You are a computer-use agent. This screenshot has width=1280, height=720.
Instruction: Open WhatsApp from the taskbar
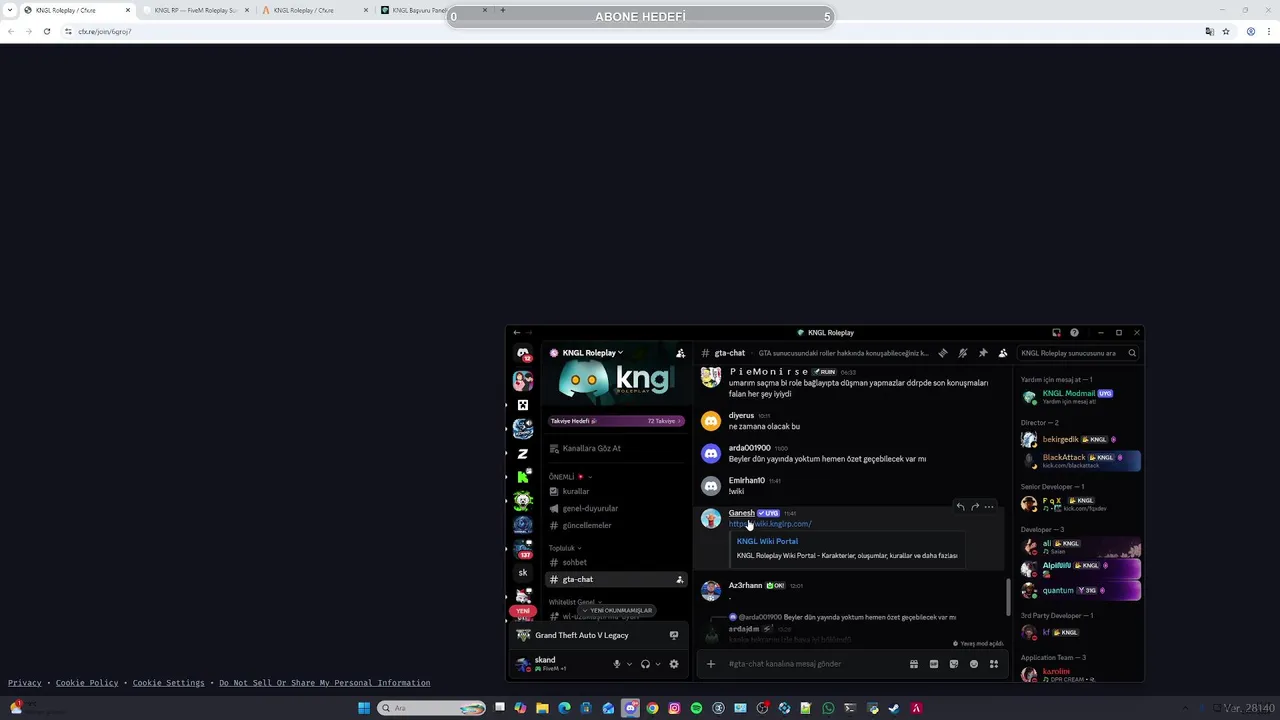[828, 708]
